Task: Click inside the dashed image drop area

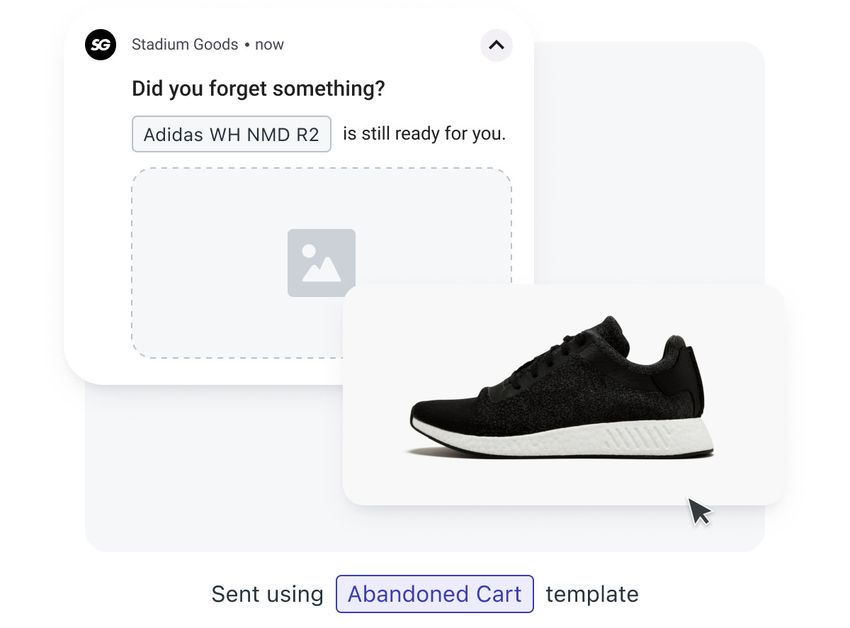Action: pos(237,262)
